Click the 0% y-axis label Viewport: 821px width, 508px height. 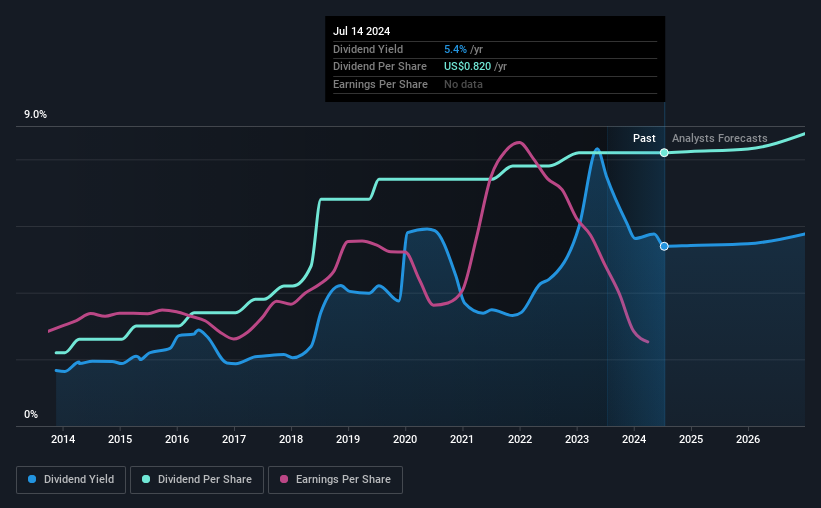tap(31, 414)
